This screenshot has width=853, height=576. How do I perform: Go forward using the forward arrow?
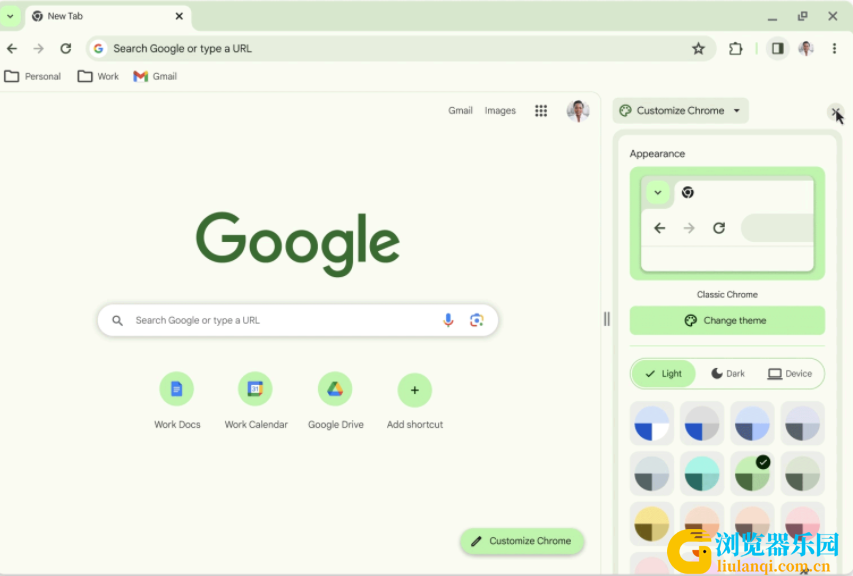click(38, 48)
